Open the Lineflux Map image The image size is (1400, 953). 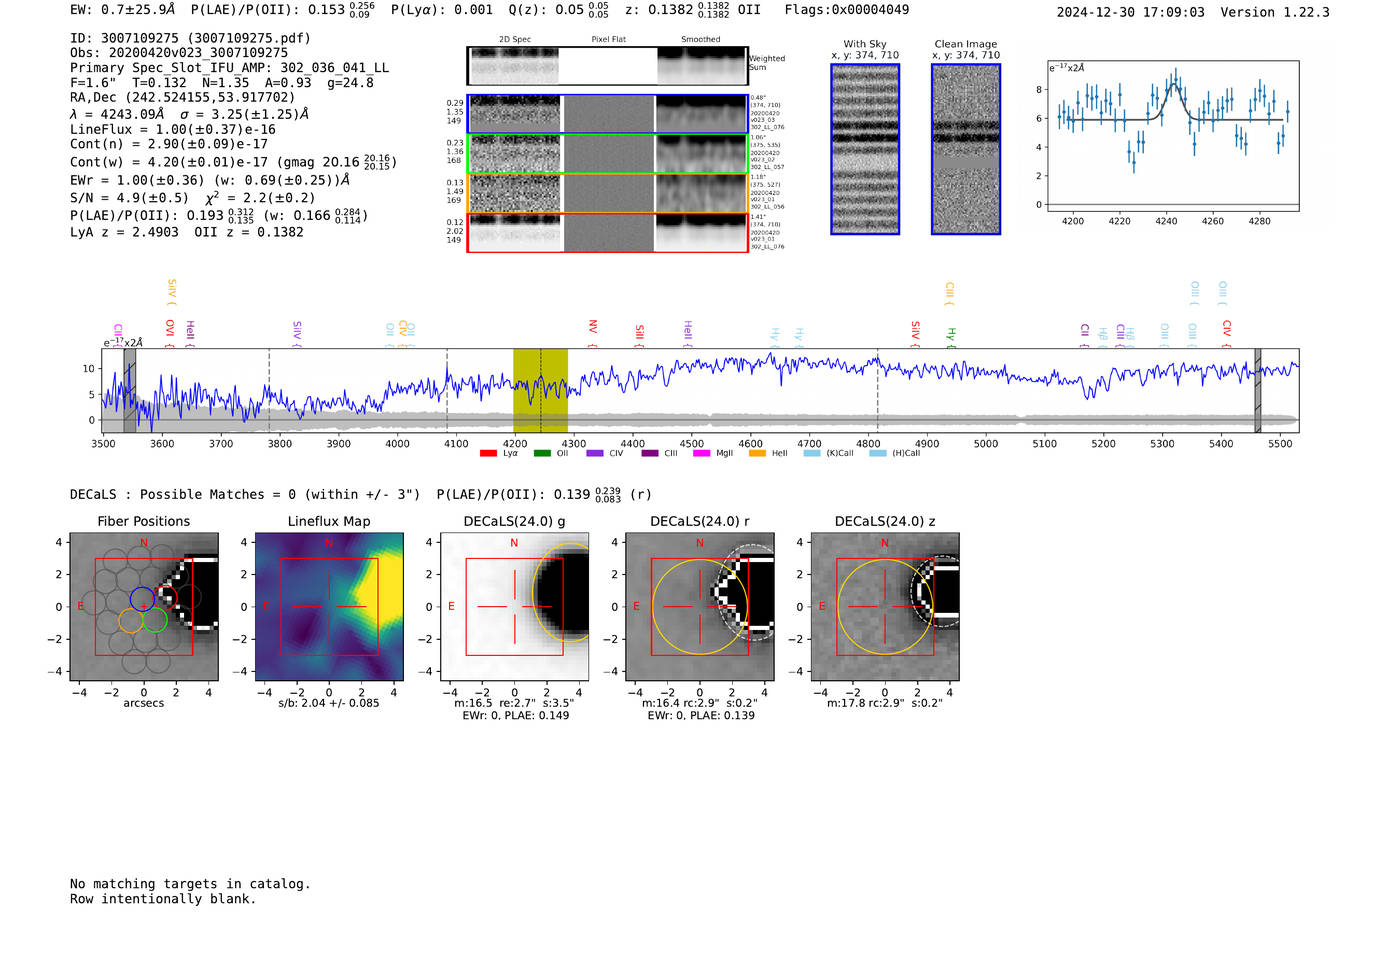click(x=329, y=607)
